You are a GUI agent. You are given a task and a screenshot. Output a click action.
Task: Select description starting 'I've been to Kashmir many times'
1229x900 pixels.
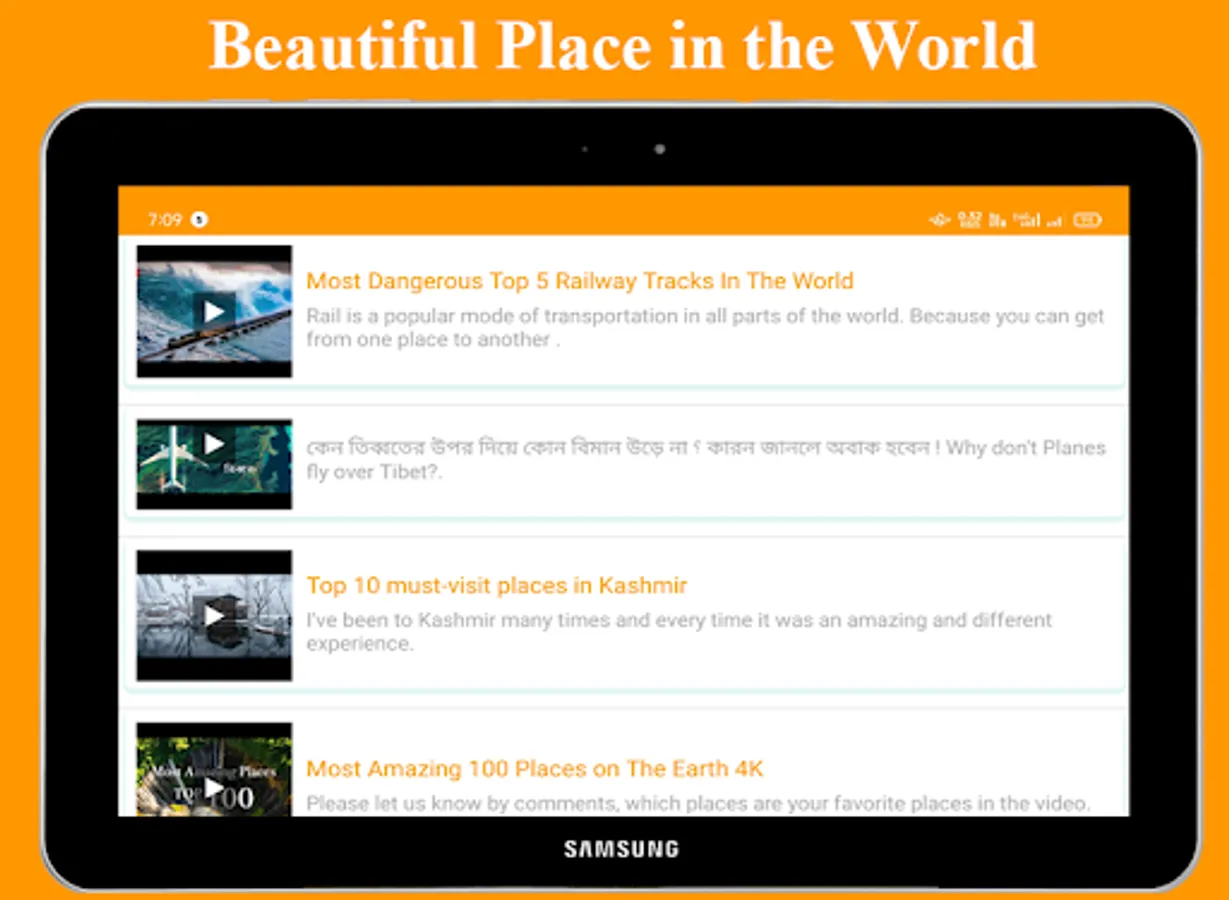point(679,632)
